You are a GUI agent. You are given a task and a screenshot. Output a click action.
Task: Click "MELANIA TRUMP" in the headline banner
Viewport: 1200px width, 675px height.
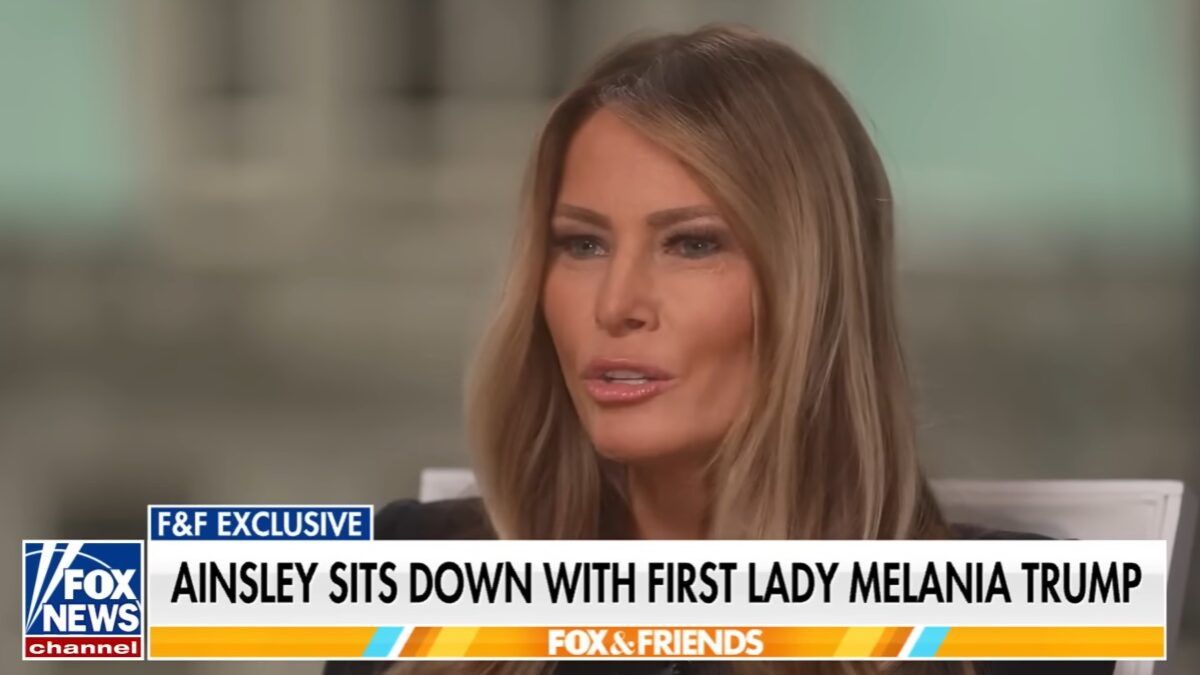coord(994,584)
